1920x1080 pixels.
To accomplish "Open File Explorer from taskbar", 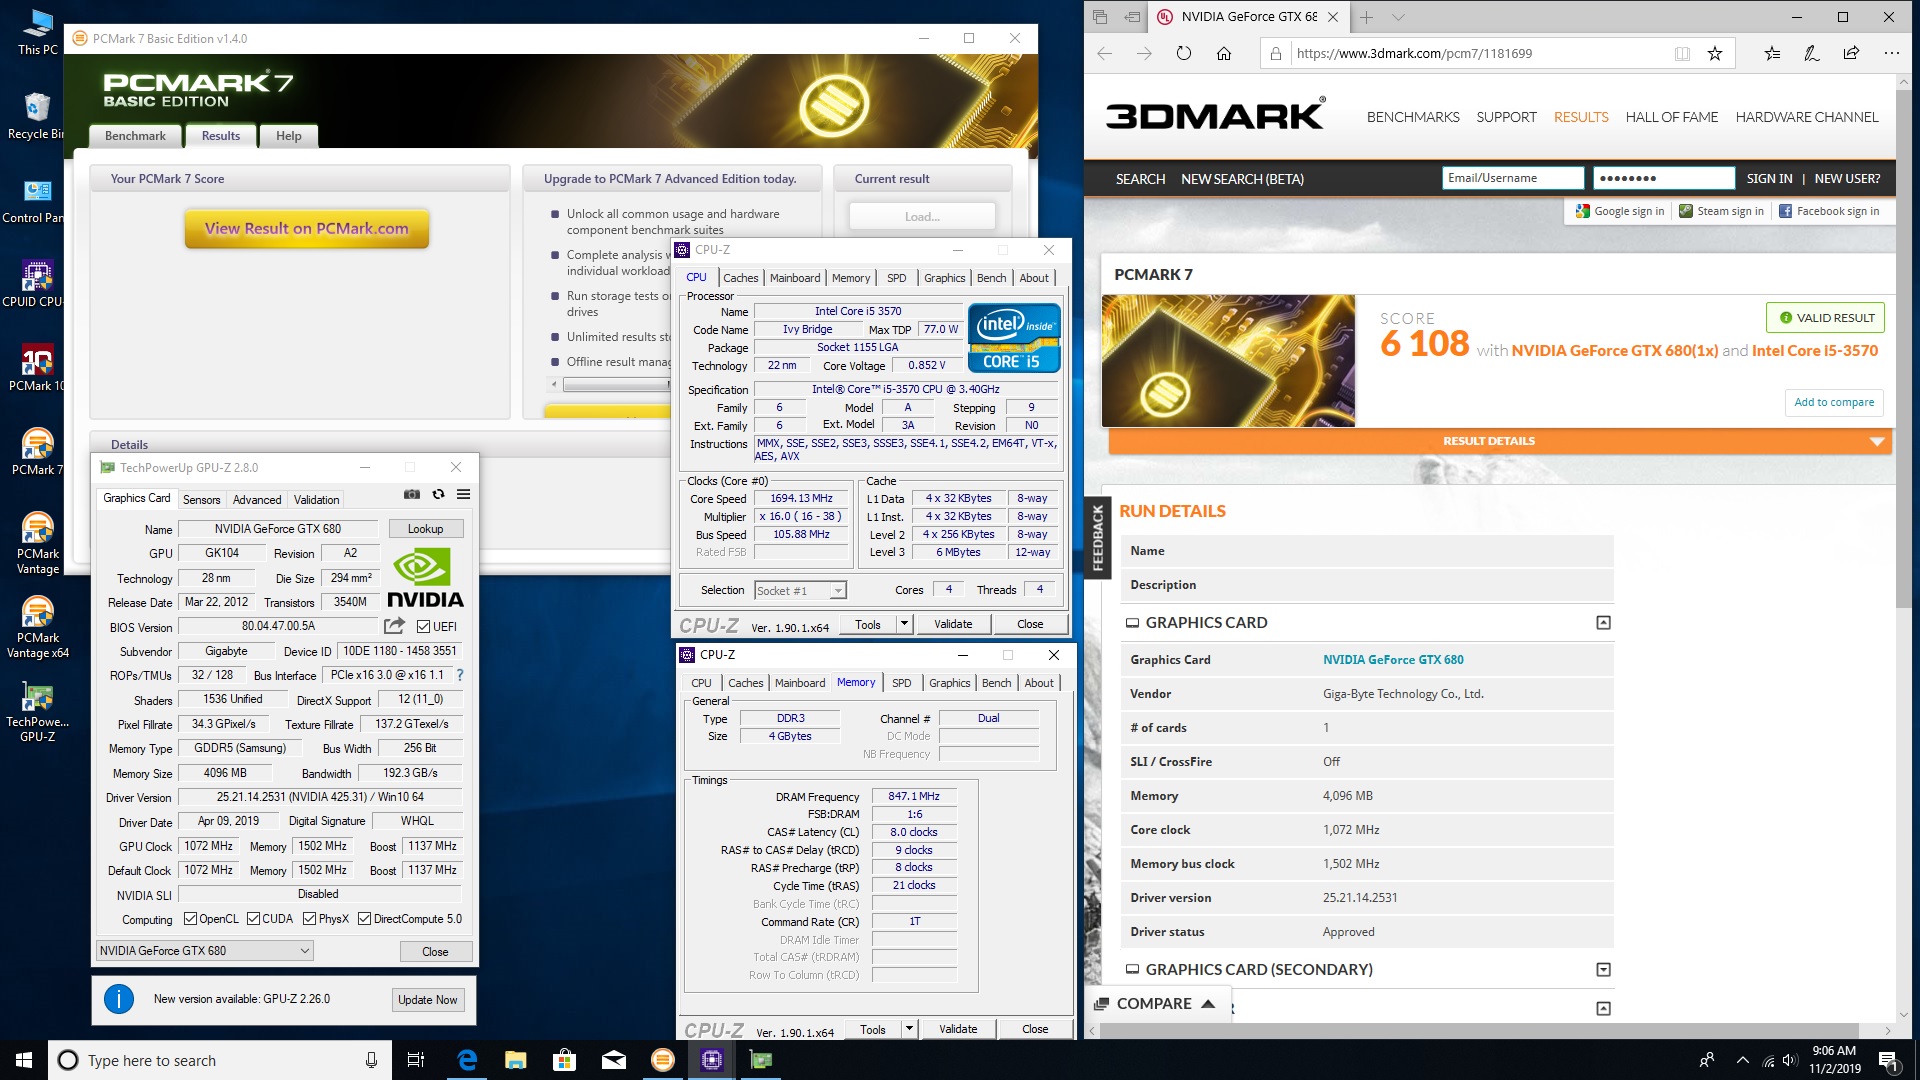I will 515,1060.
